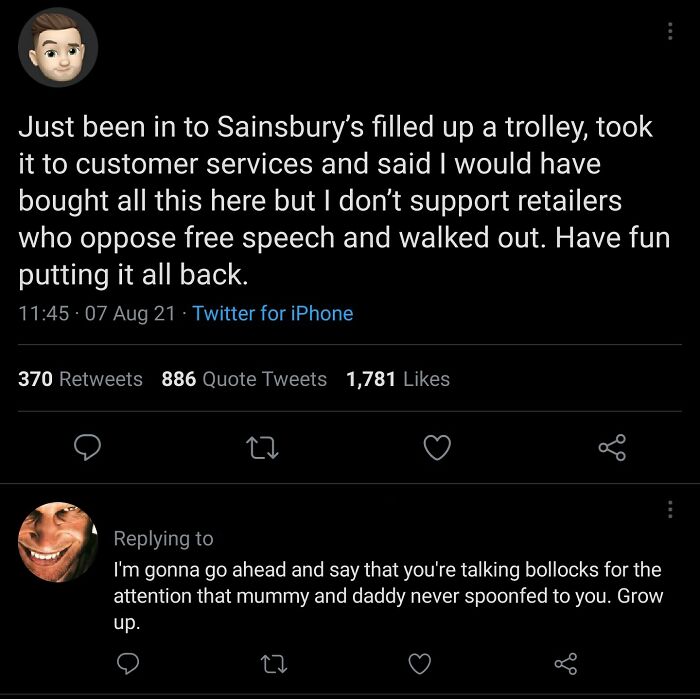Image resolution: width=700 pixels, height=699 pixels.
Task: Like the reply tweet
Action: [x=421, y=663]
